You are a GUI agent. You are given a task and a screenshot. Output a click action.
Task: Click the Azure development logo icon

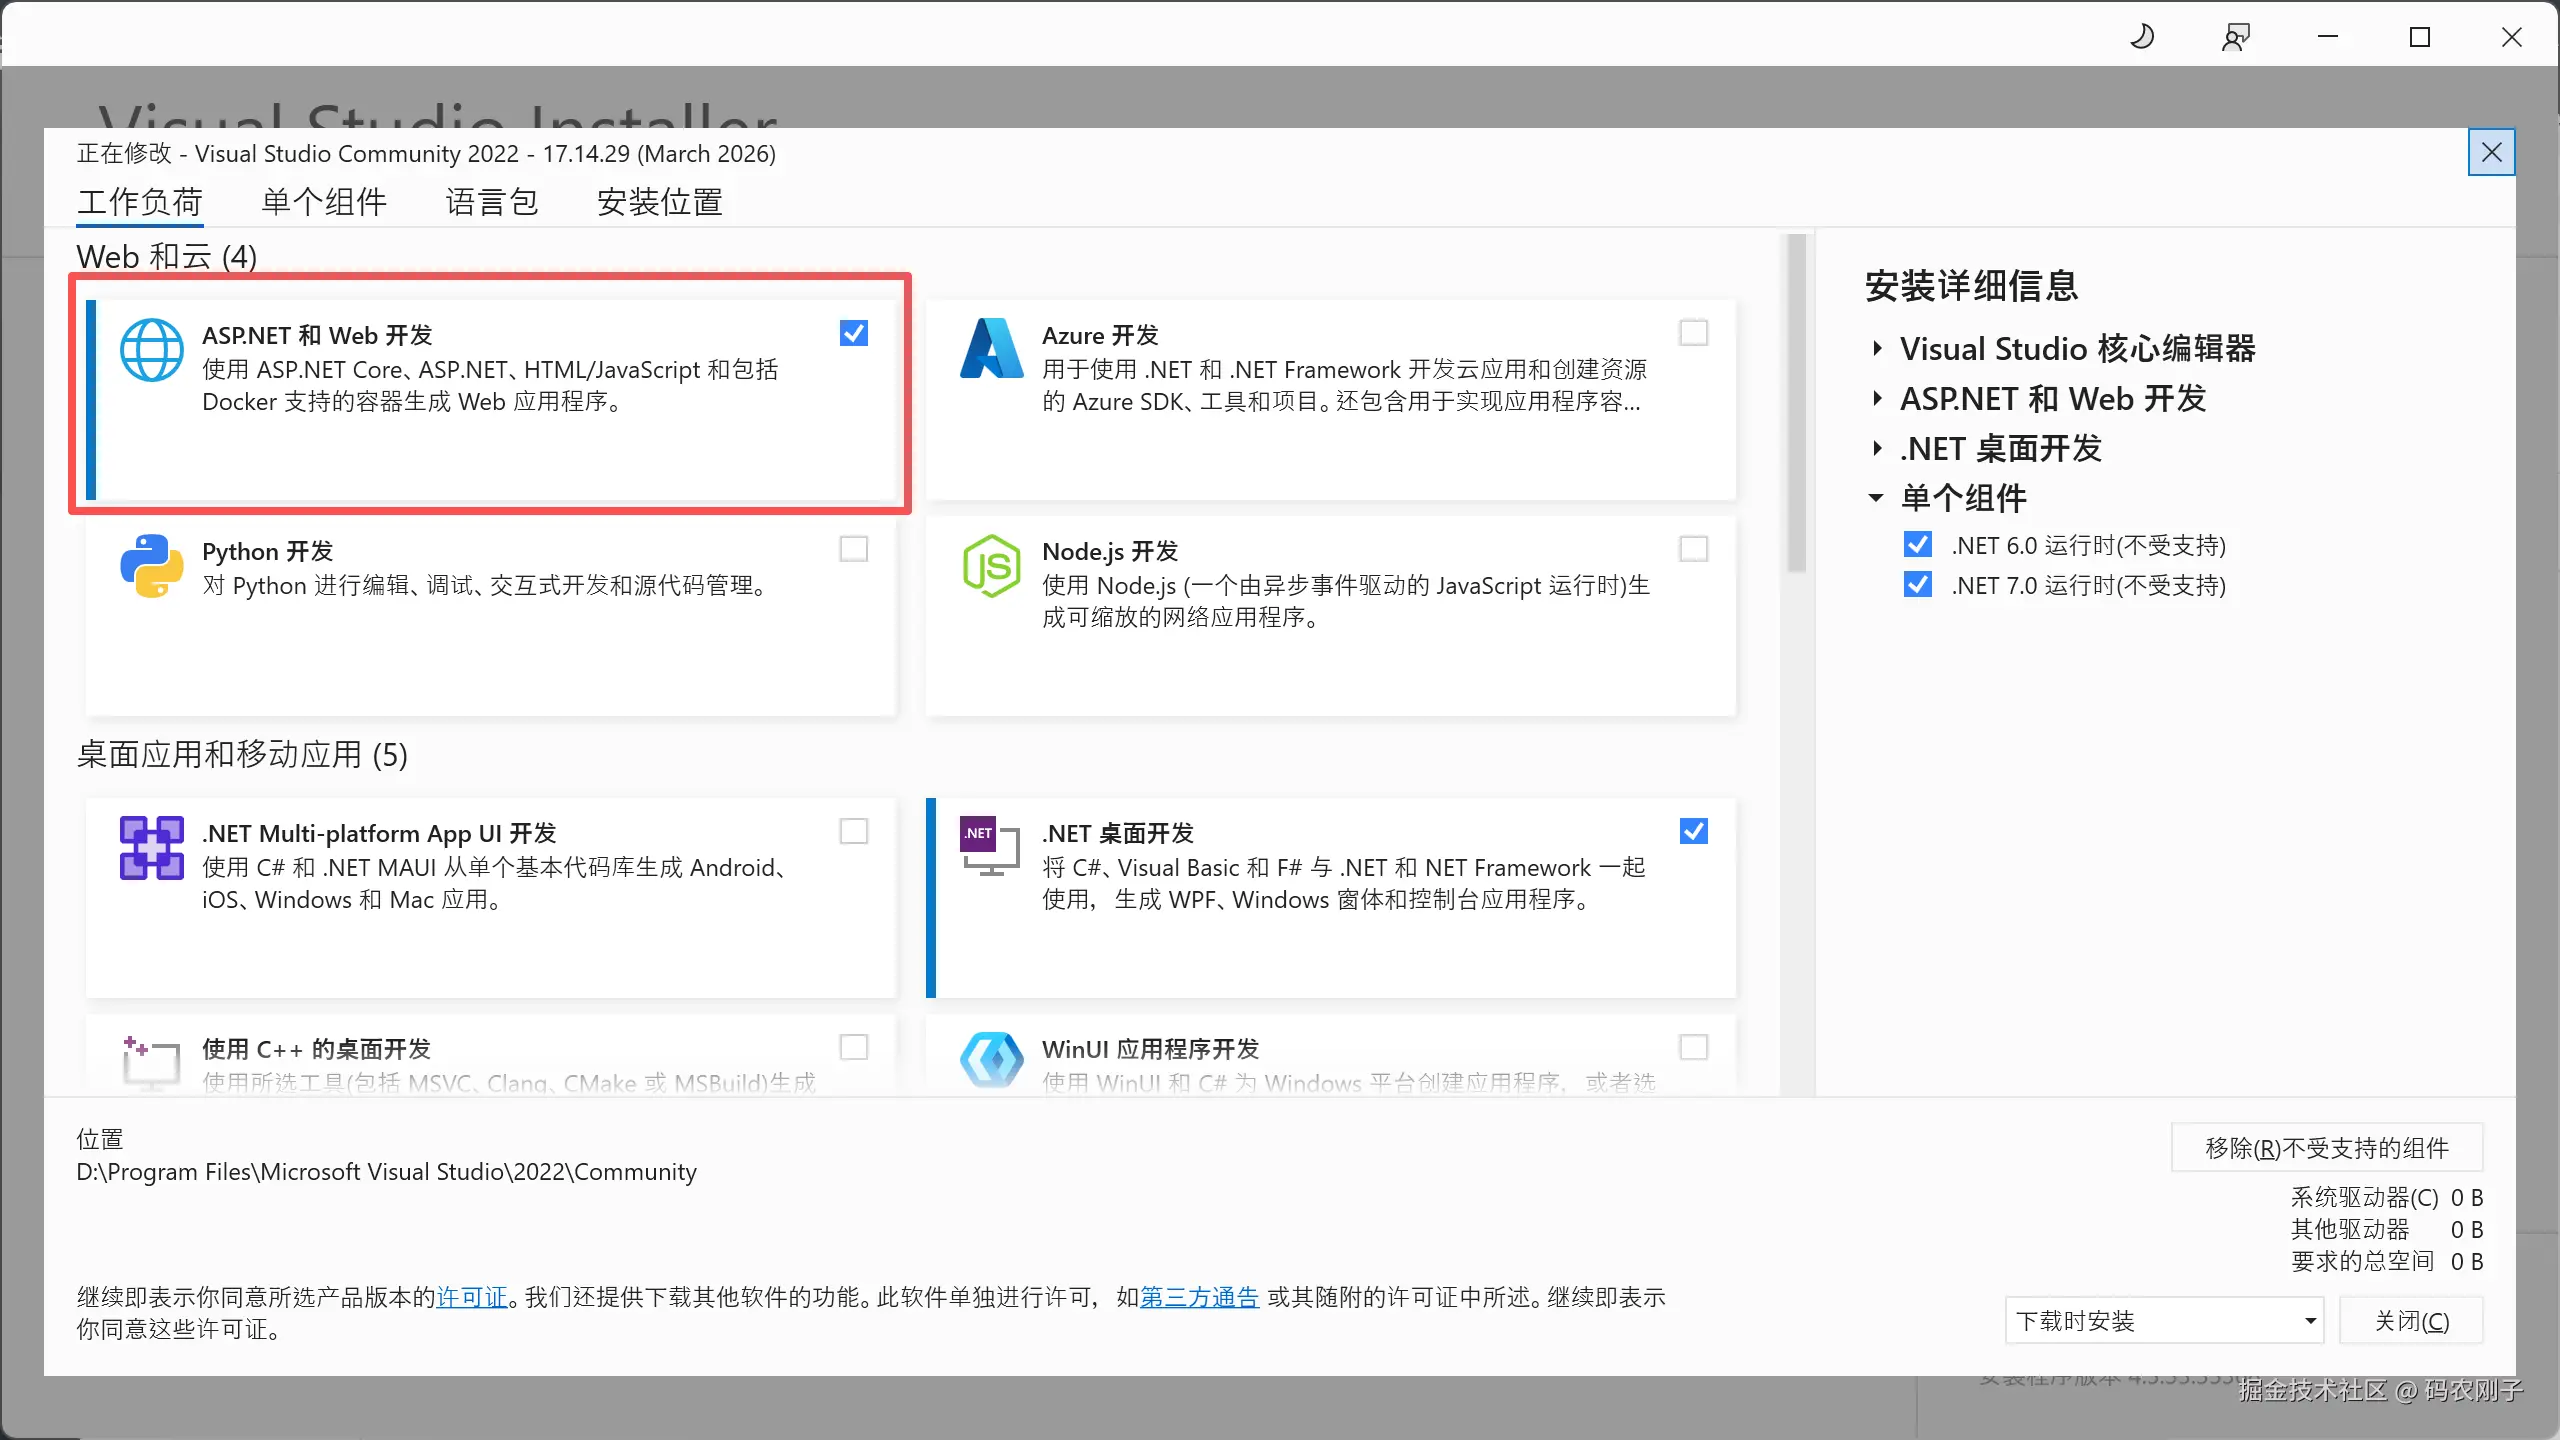tap(991, 348)
